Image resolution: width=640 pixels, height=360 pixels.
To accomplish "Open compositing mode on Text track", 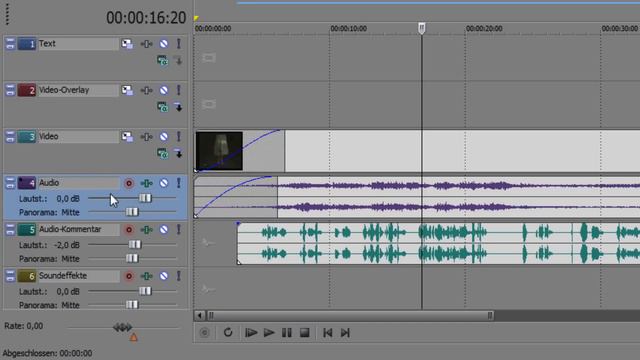I will (x=162, y=61).
